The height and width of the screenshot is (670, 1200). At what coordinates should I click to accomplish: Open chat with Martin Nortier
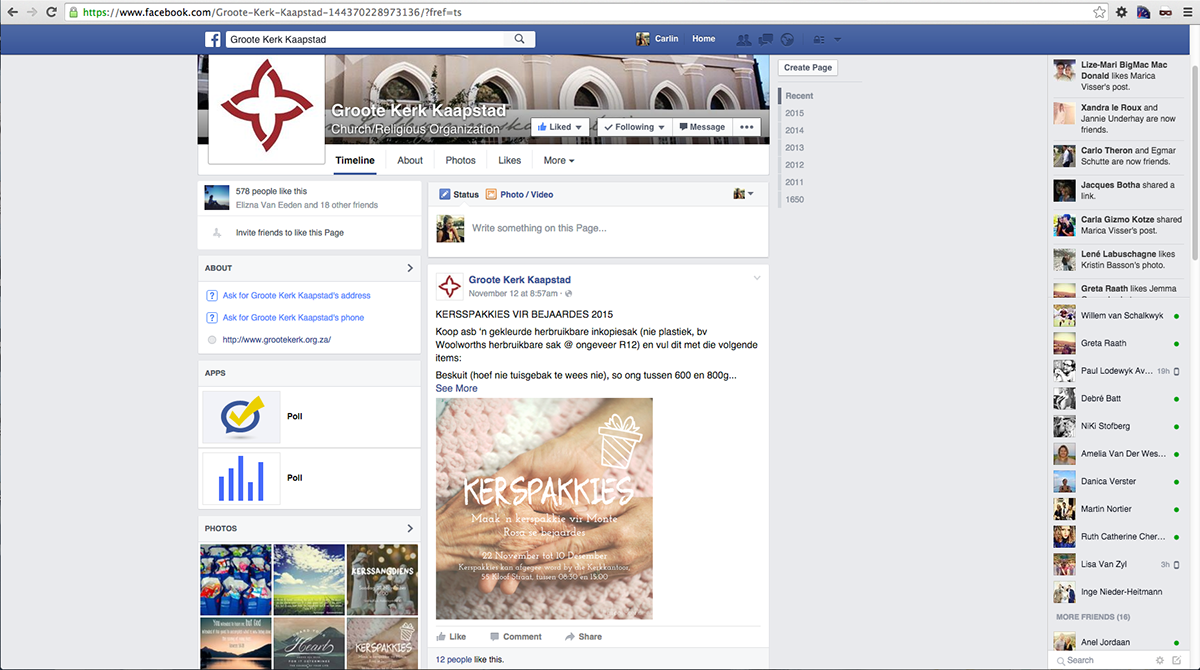(1118, 509)
